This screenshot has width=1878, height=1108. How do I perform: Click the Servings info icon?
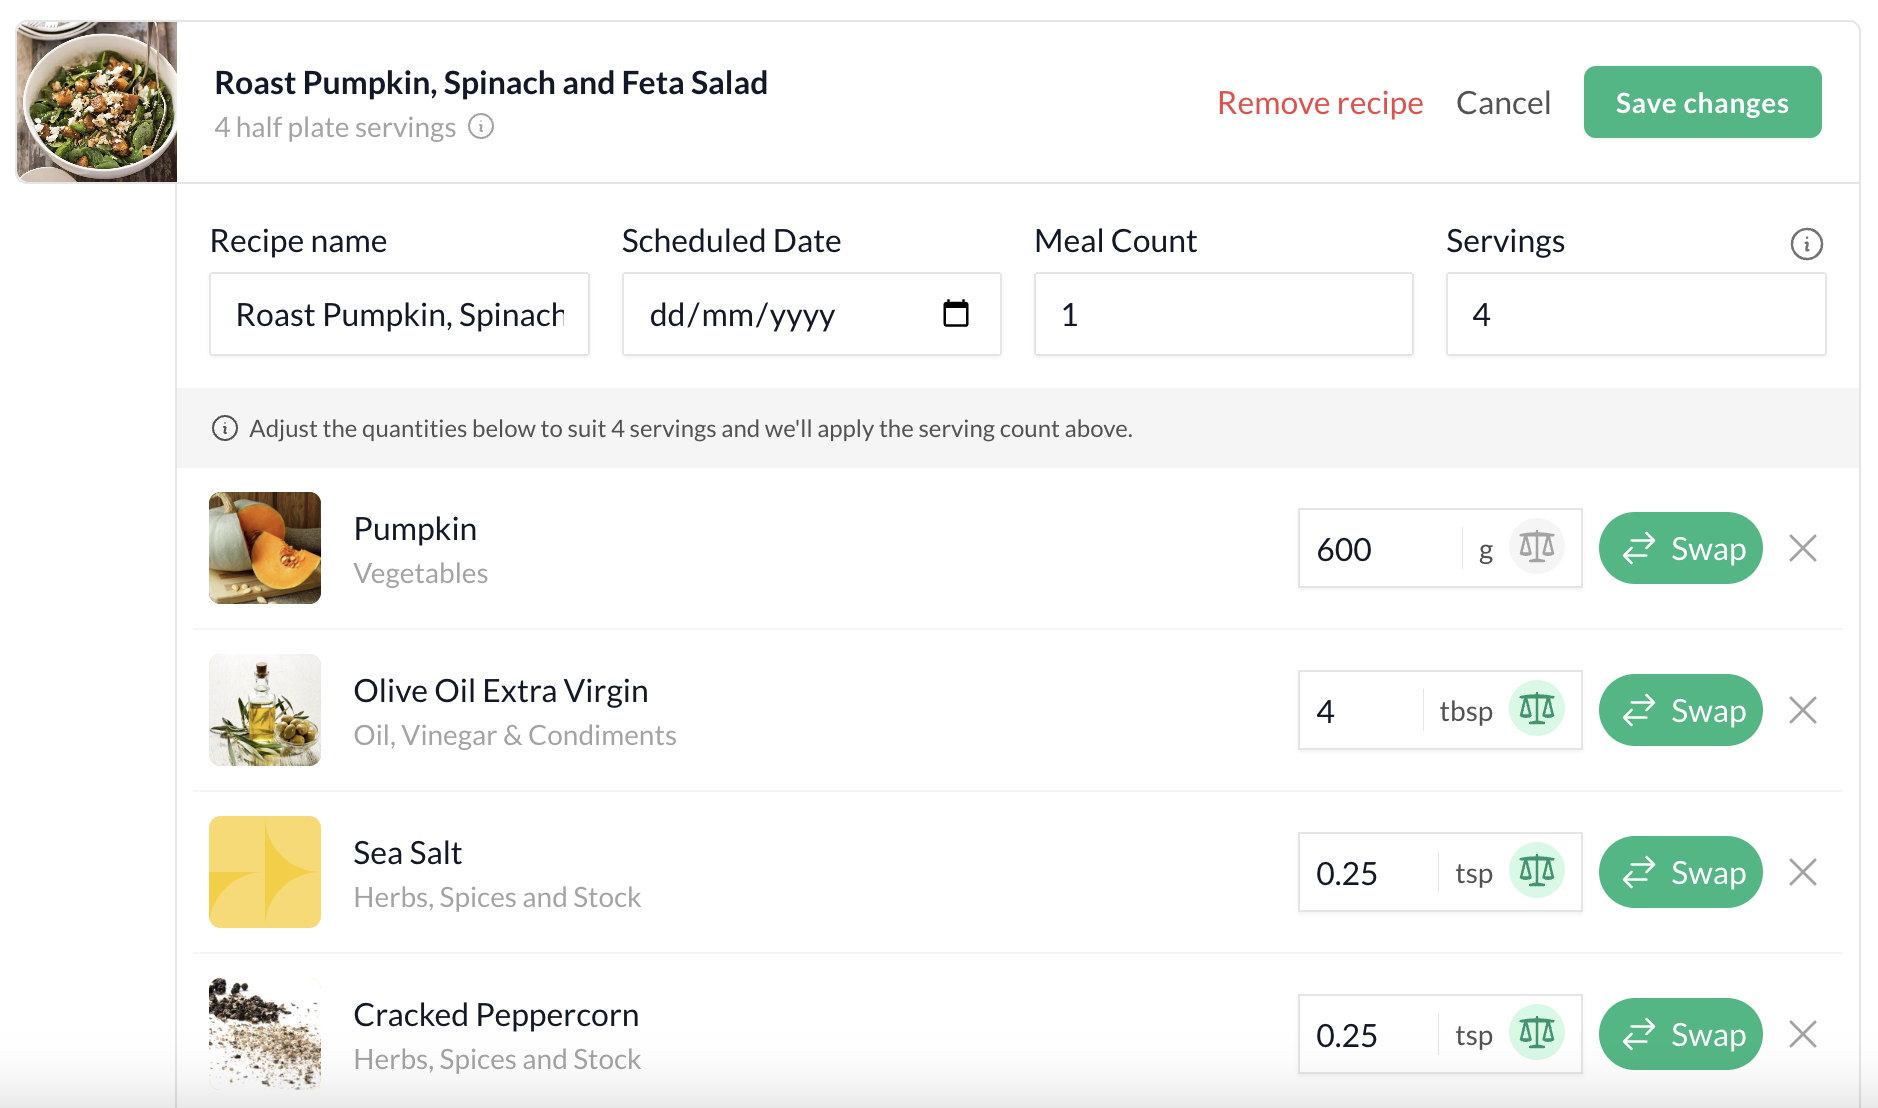pos(1806,243)
